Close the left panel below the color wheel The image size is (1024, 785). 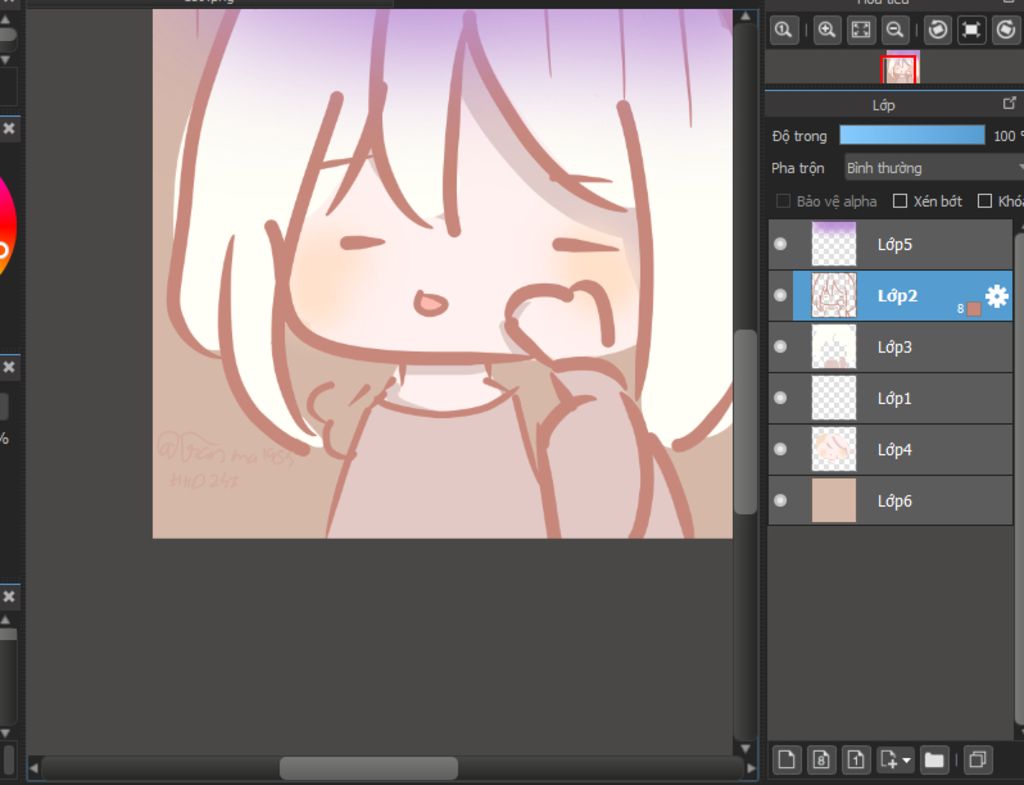[x=9, y=367]
